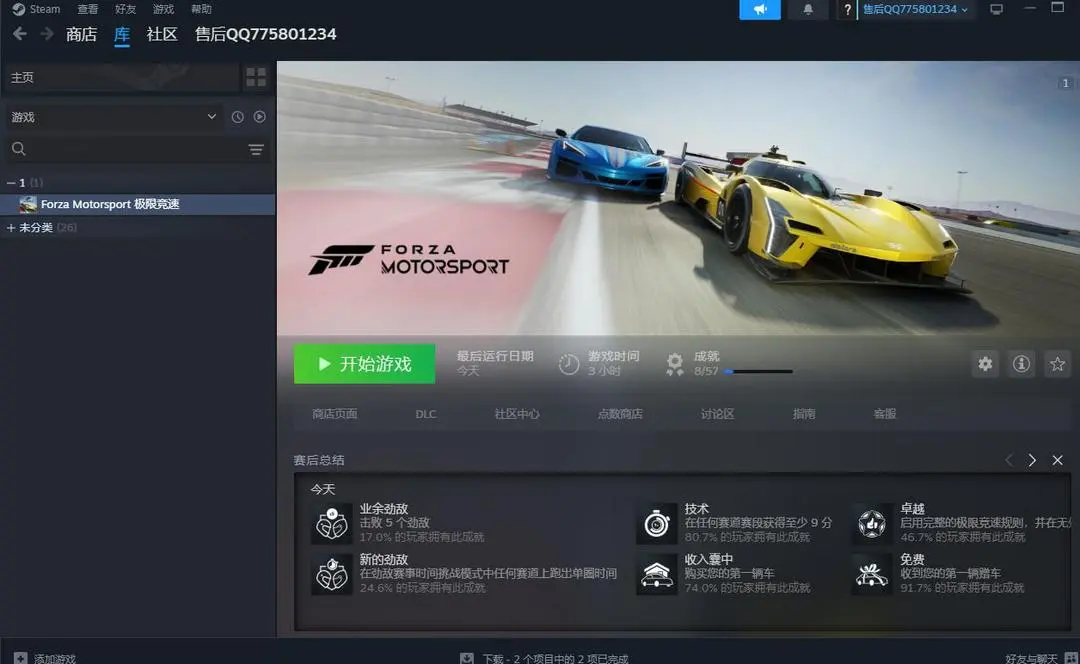Click the 主页 home button

coord(122,77)
